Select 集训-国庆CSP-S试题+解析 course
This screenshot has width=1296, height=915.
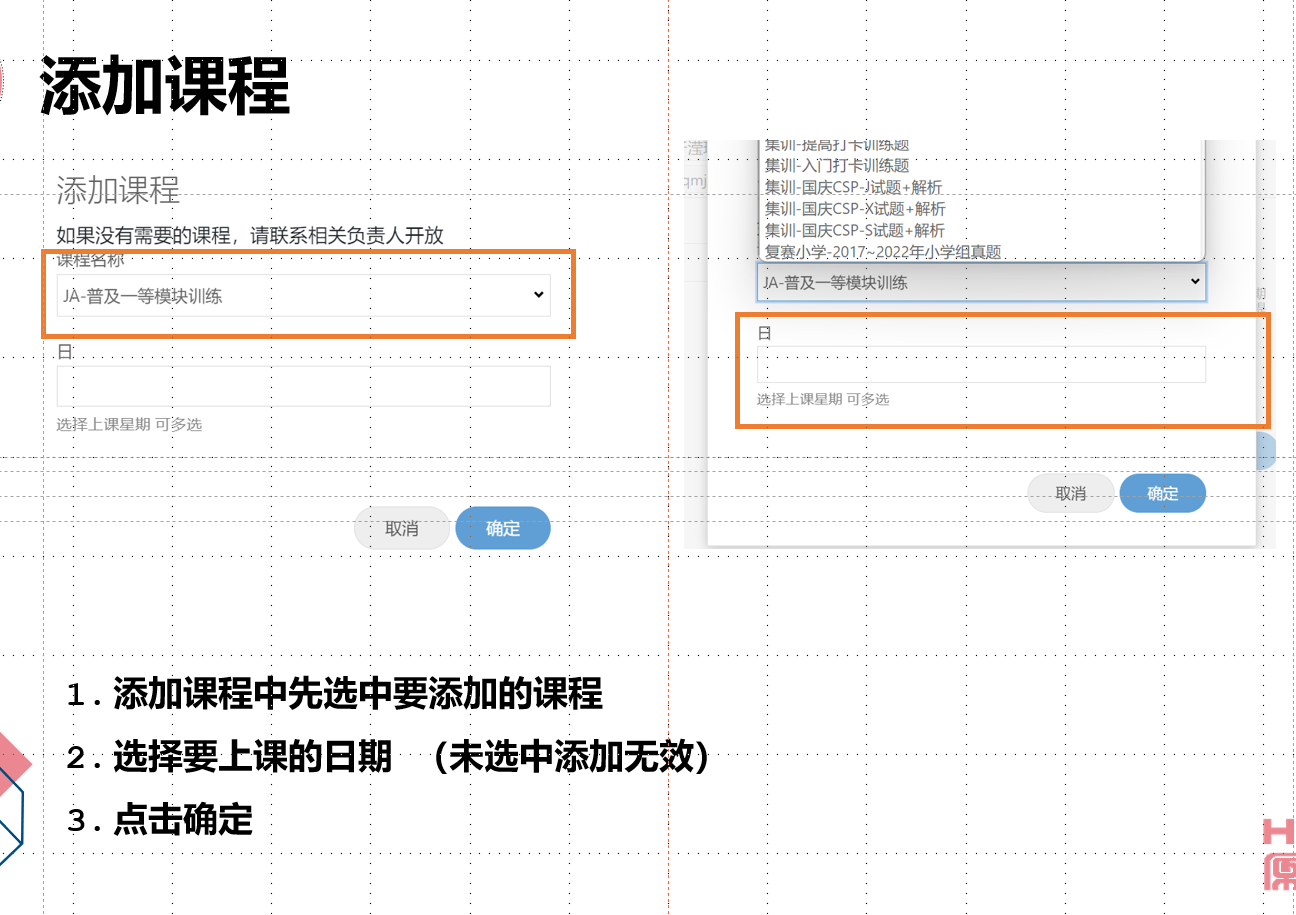coord(854,231)
